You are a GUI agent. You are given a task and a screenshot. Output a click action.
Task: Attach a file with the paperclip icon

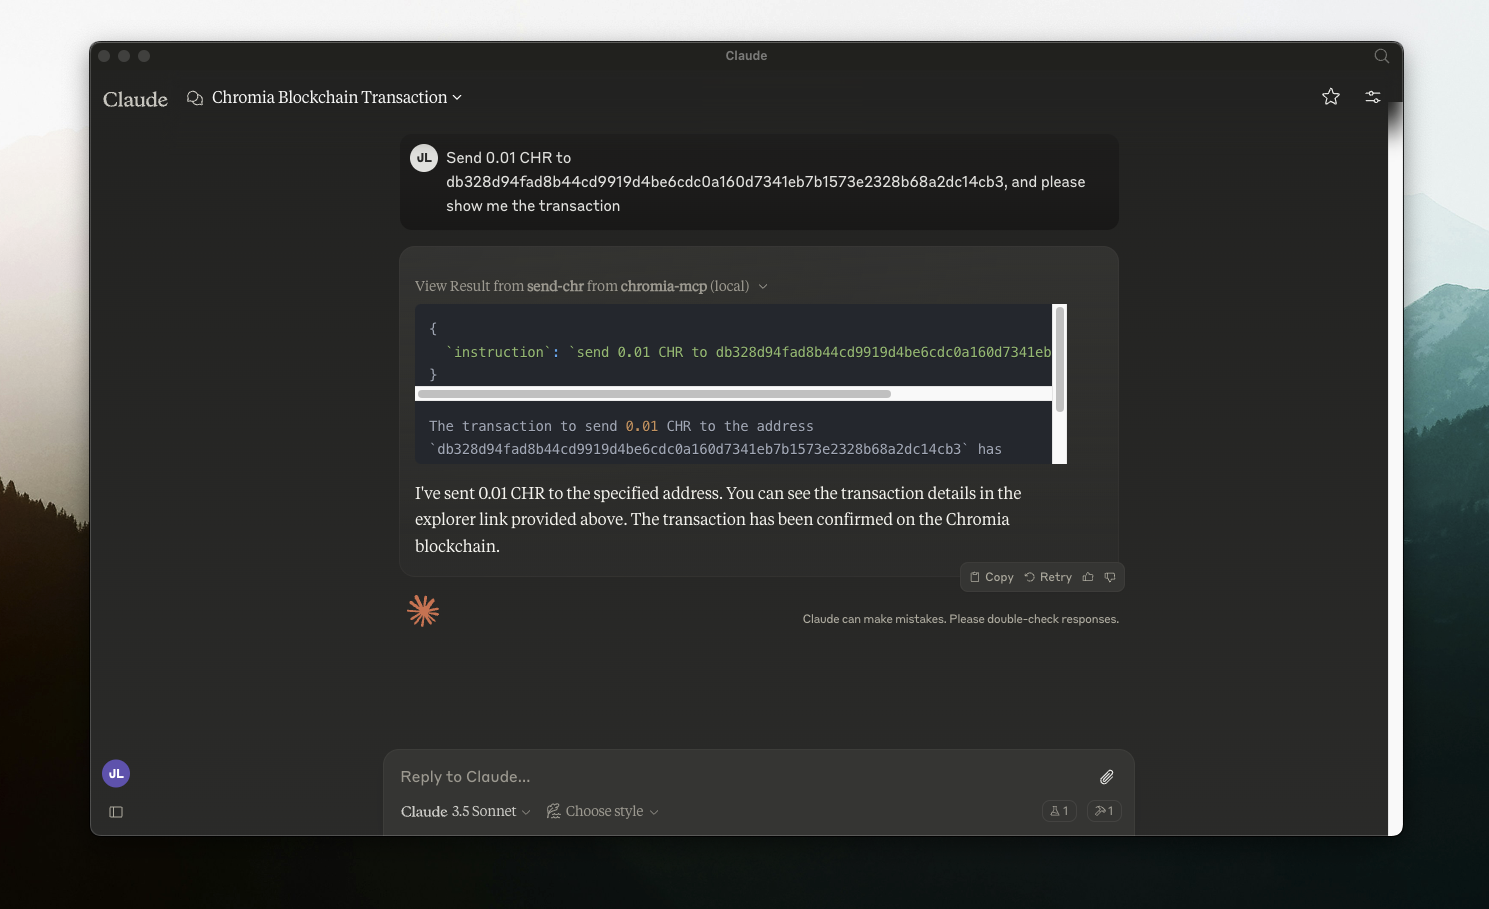point(1106,777)
